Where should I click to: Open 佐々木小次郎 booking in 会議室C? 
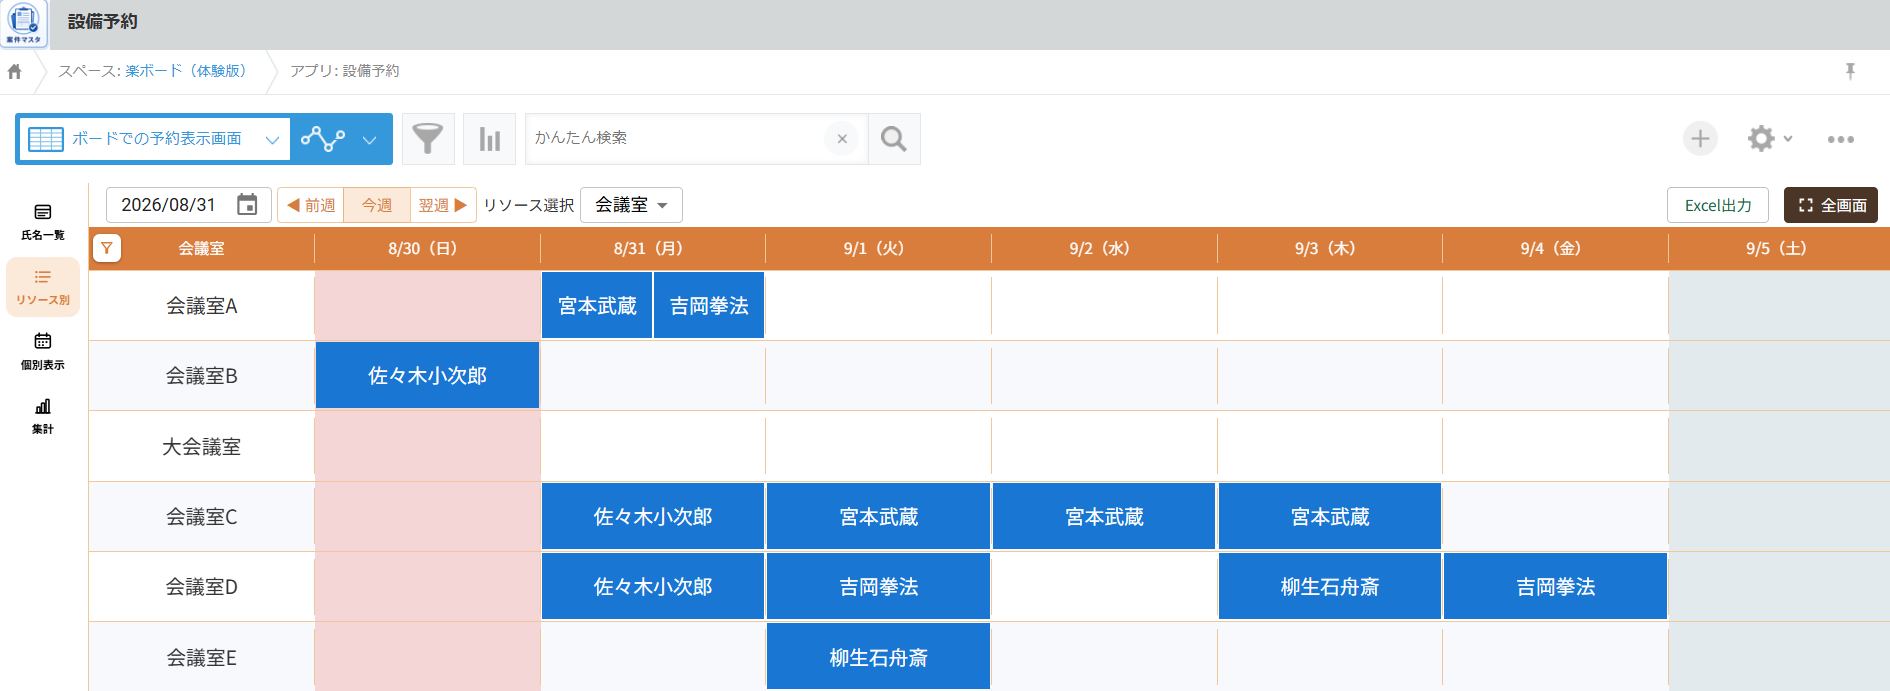[x=653, y=517]
